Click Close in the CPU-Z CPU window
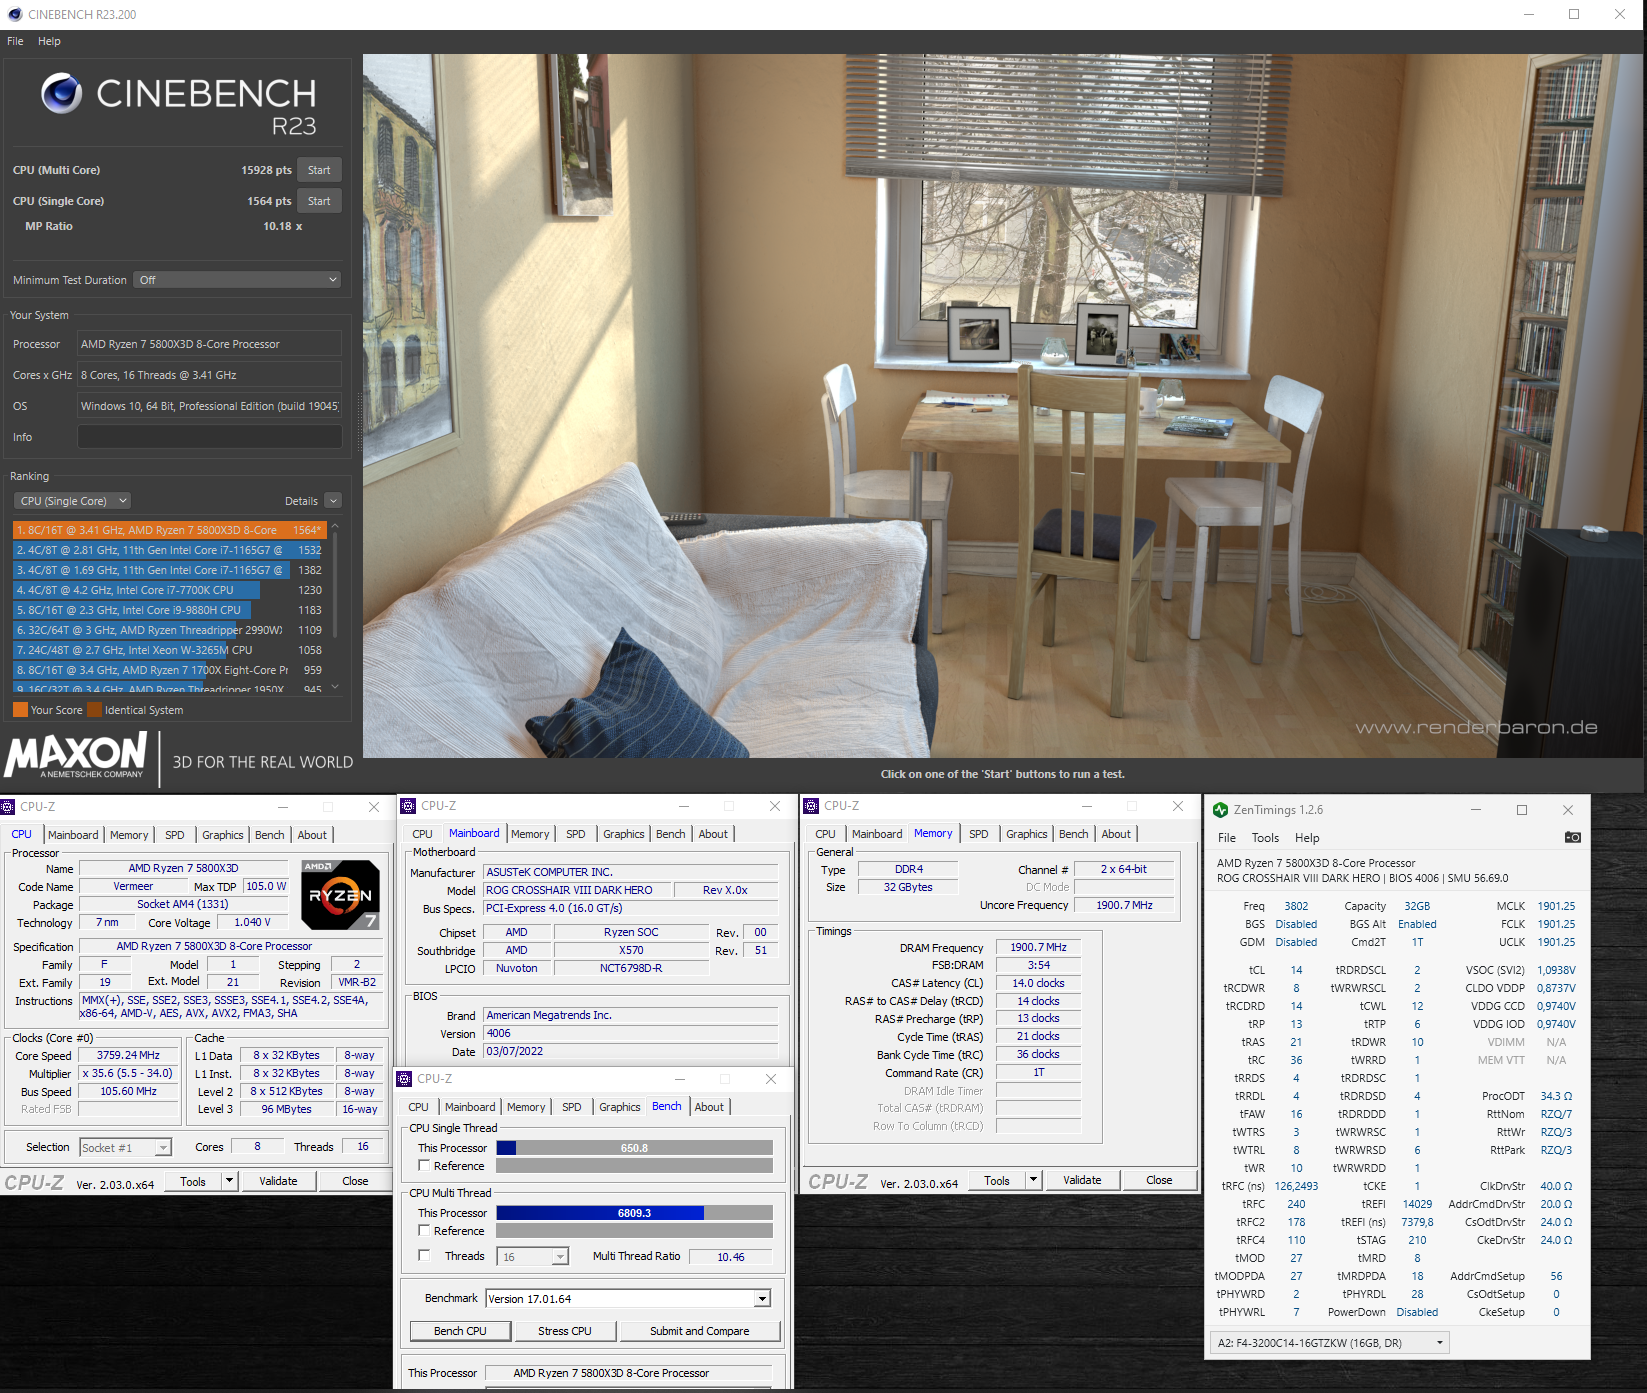 355,1181
